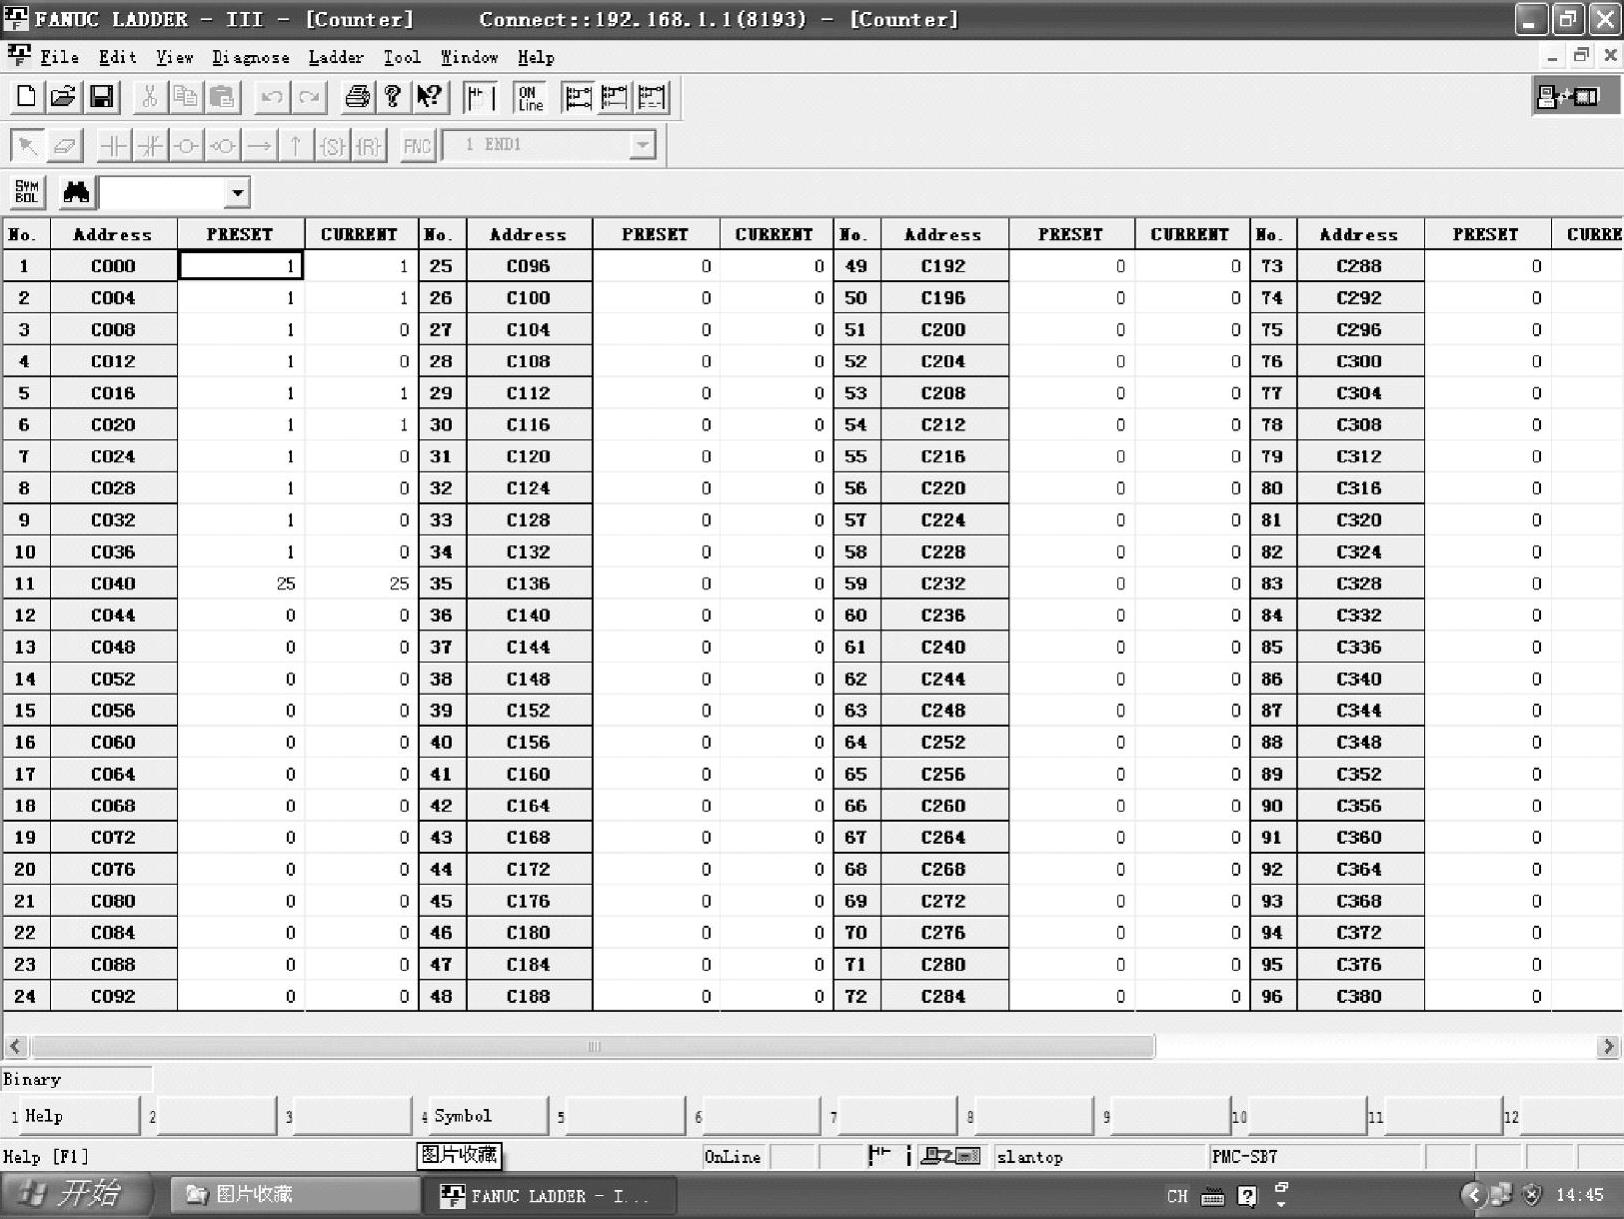Viewport: 1624px width, 1219px height.
Task: Click the third ladder display mode icon
Action: coord(652,97)
